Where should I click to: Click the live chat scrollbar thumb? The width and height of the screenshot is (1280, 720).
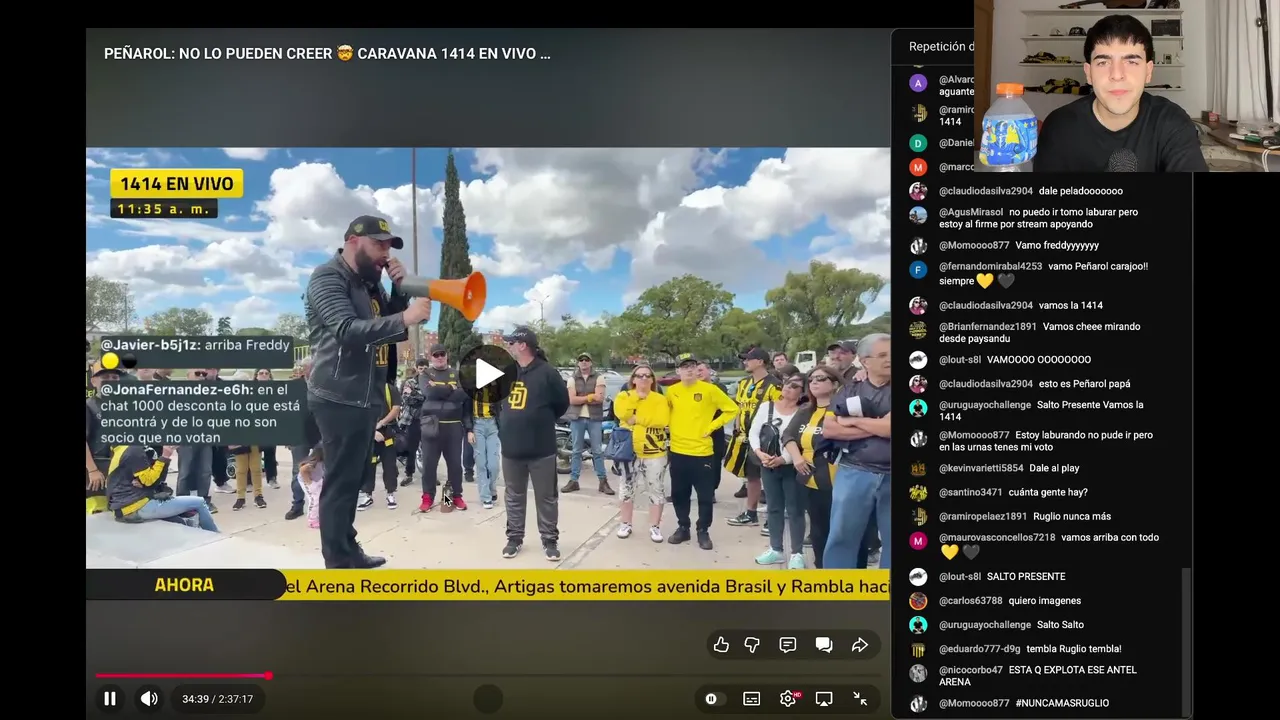(x=1186, y=640)
